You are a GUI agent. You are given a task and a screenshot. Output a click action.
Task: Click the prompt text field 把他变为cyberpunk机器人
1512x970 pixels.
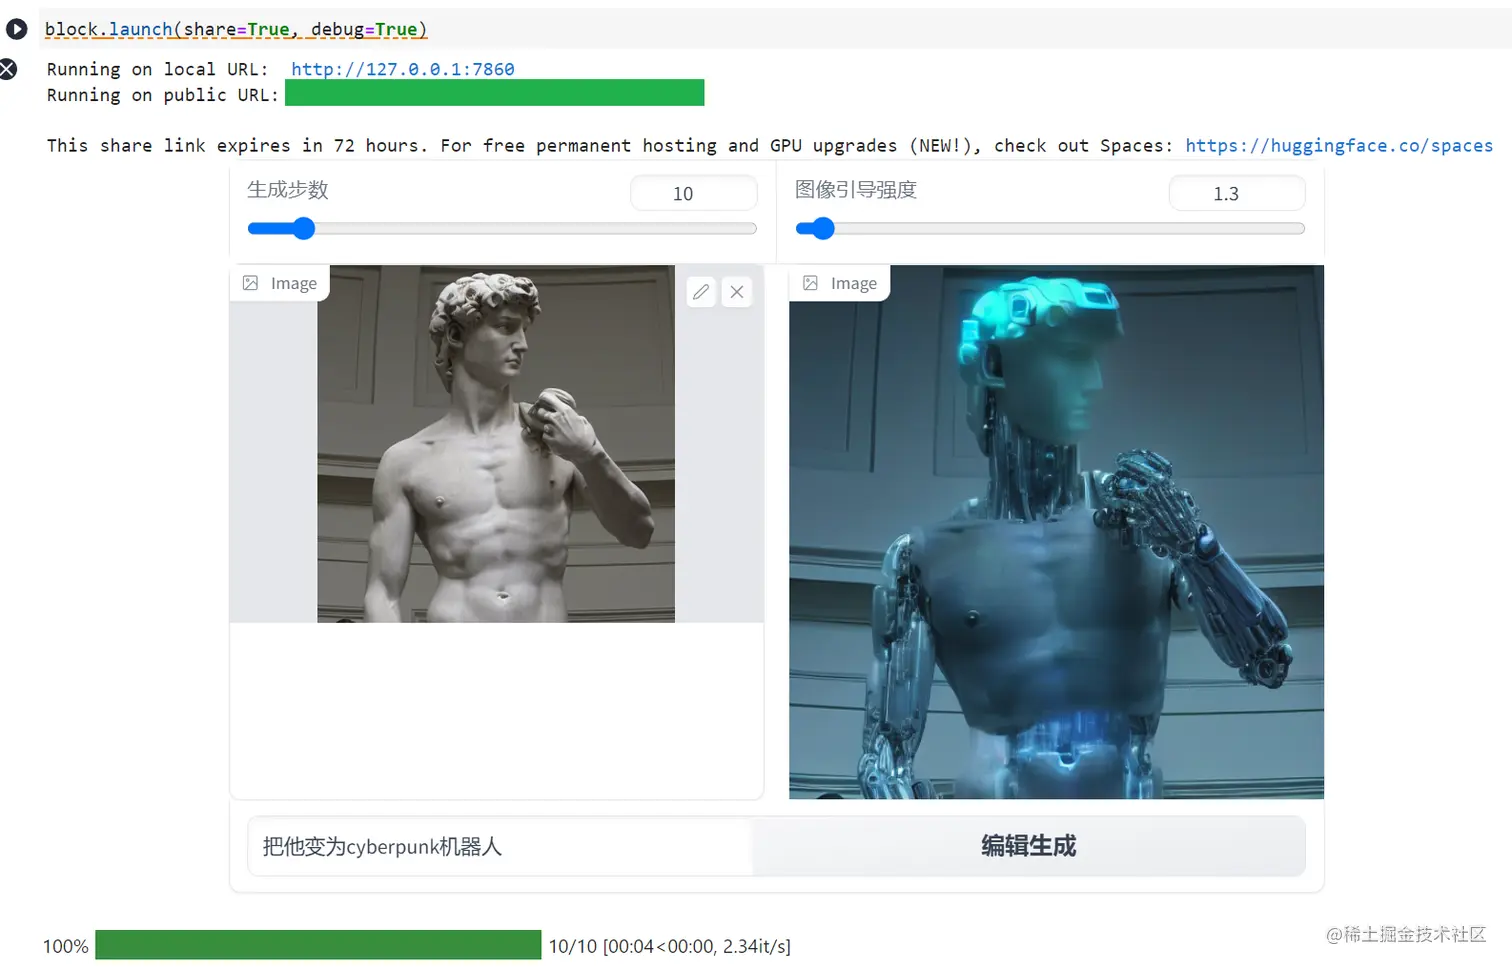point(500,846)
